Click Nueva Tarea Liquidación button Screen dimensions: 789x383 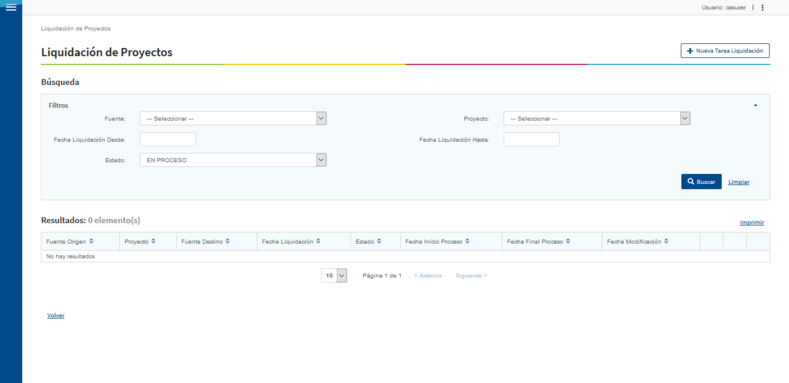(725, 51)
